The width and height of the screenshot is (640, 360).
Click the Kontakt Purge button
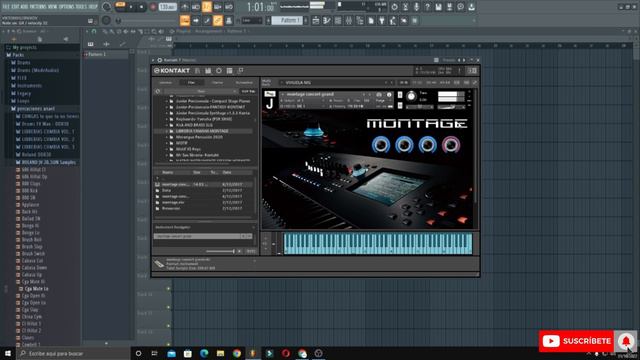point(380,100)
